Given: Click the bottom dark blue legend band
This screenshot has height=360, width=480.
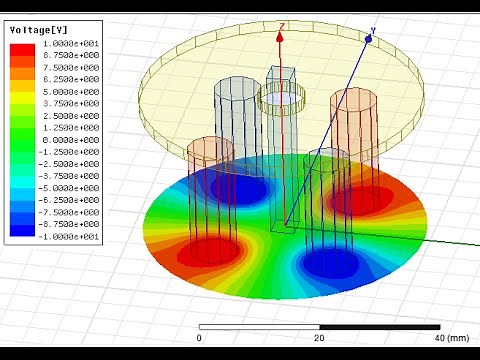Looking at the screenshot, I should point(22,230).
